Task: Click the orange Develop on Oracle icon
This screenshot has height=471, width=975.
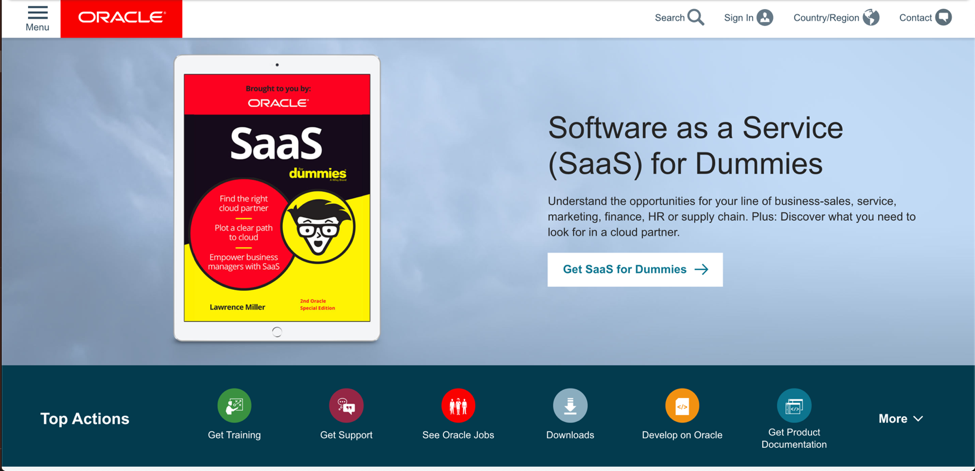Action: 682,406
